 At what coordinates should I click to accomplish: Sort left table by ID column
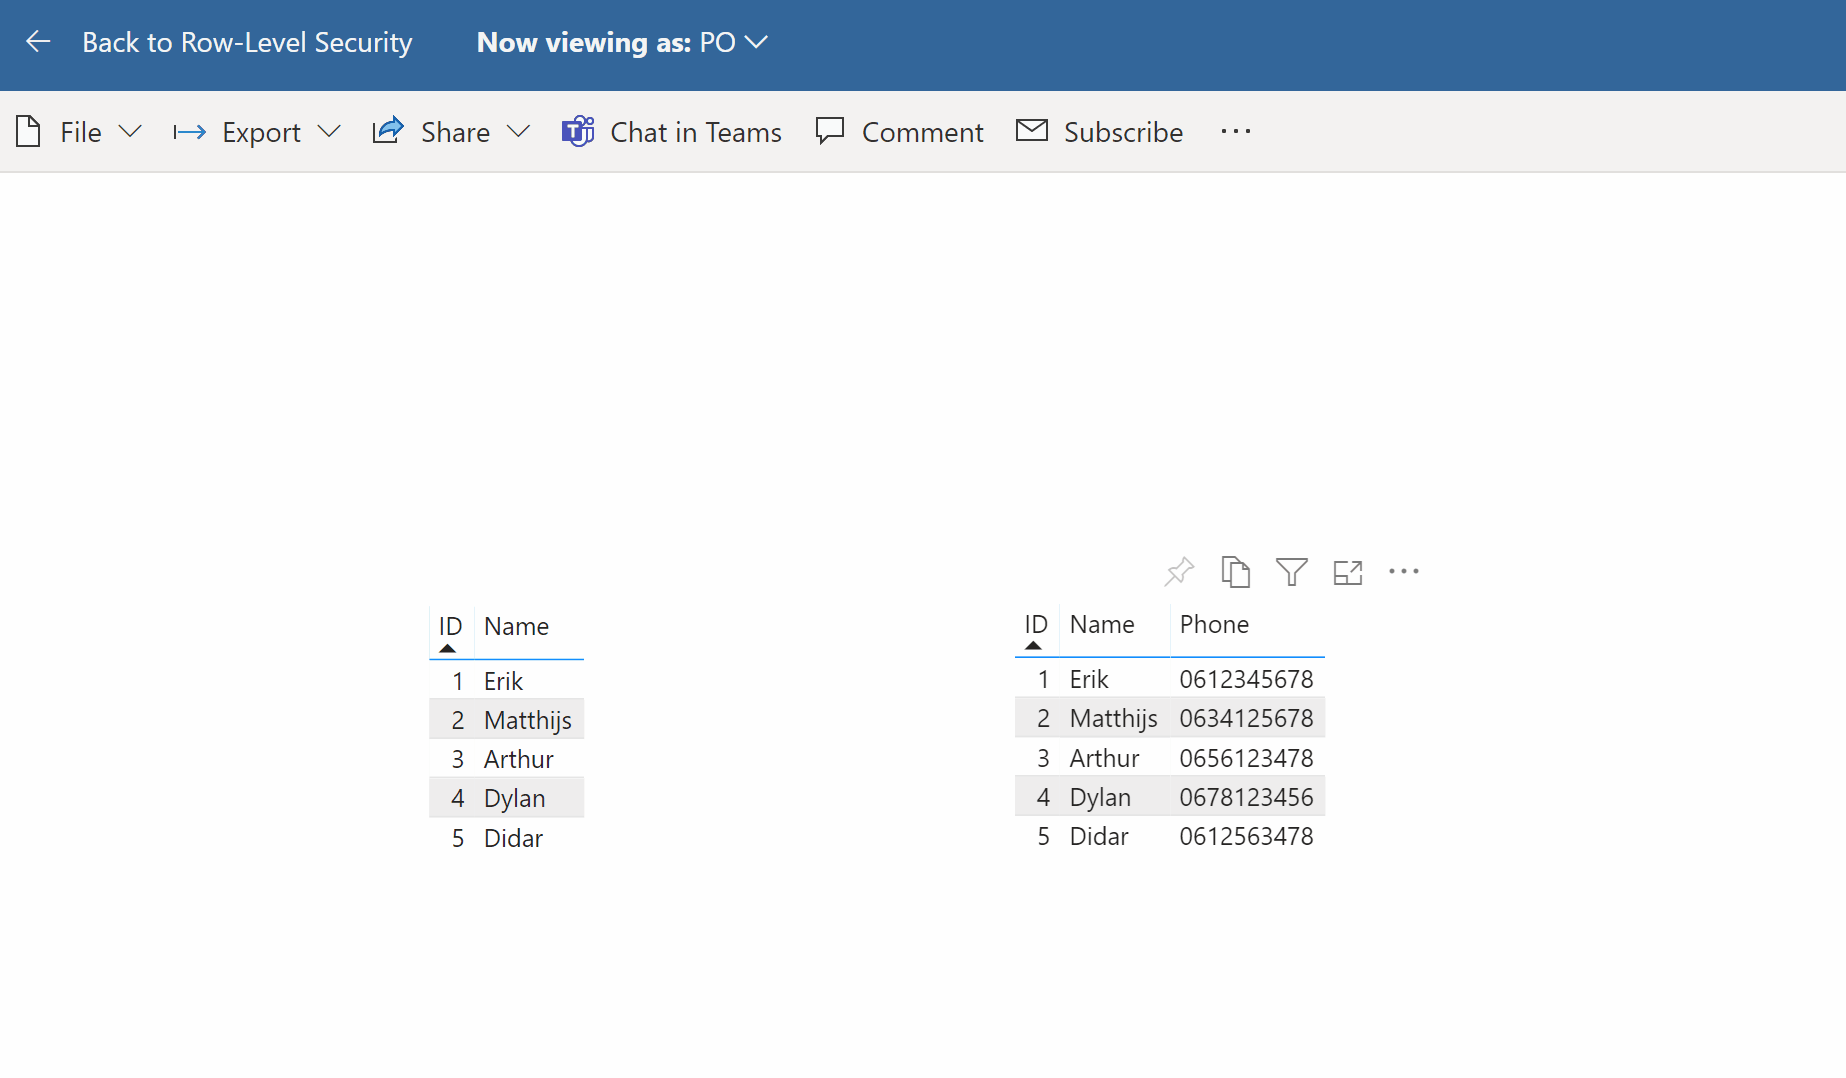point(450,627)
